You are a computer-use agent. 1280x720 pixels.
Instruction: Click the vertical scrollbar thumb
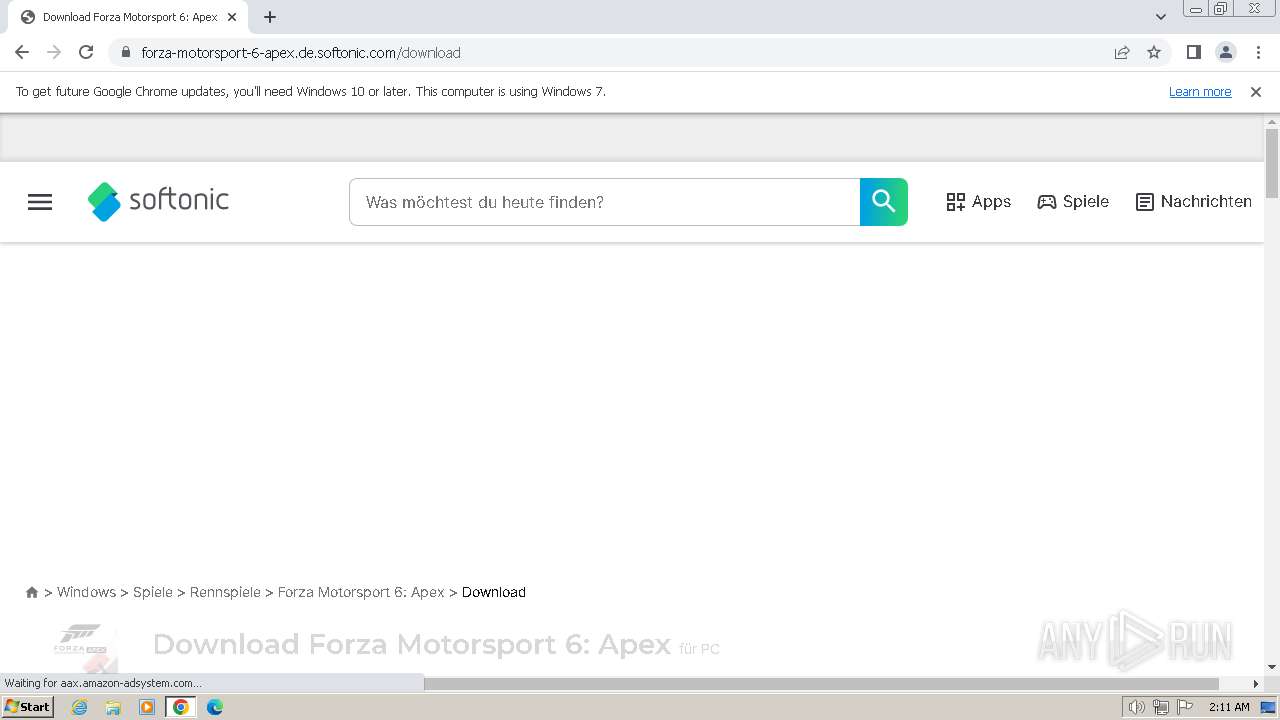pos(1272,163)
